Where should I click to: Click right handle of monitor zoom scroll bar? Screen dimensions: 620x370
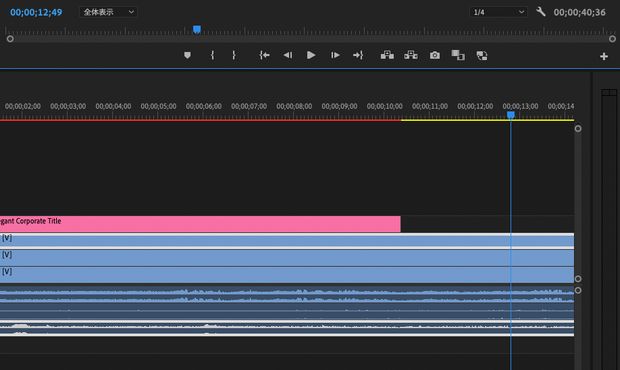(612, 39)
